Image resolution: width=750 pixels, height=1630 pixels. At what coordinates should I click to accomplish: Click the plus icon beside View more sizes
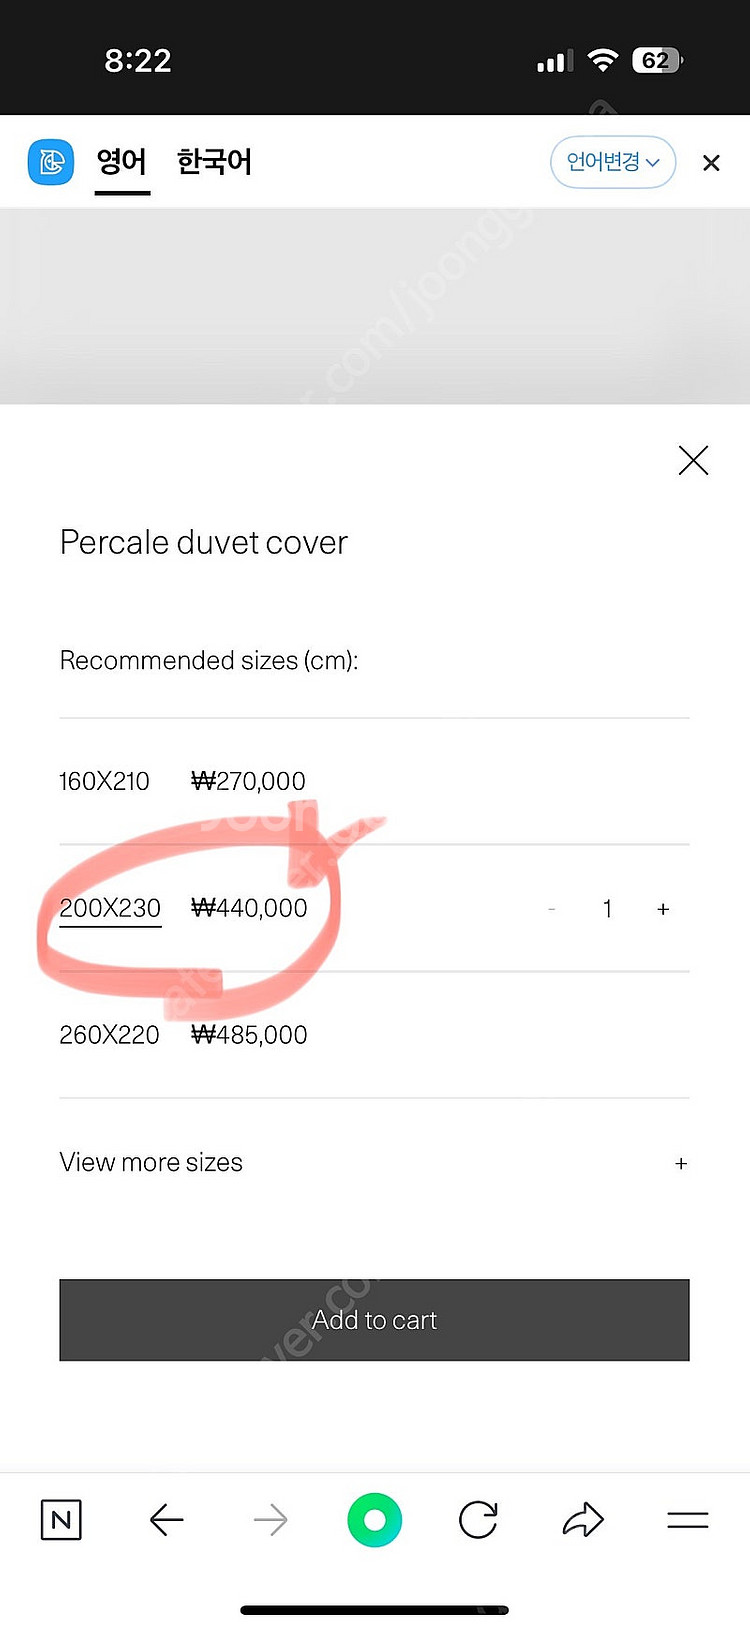point(681,1163)
